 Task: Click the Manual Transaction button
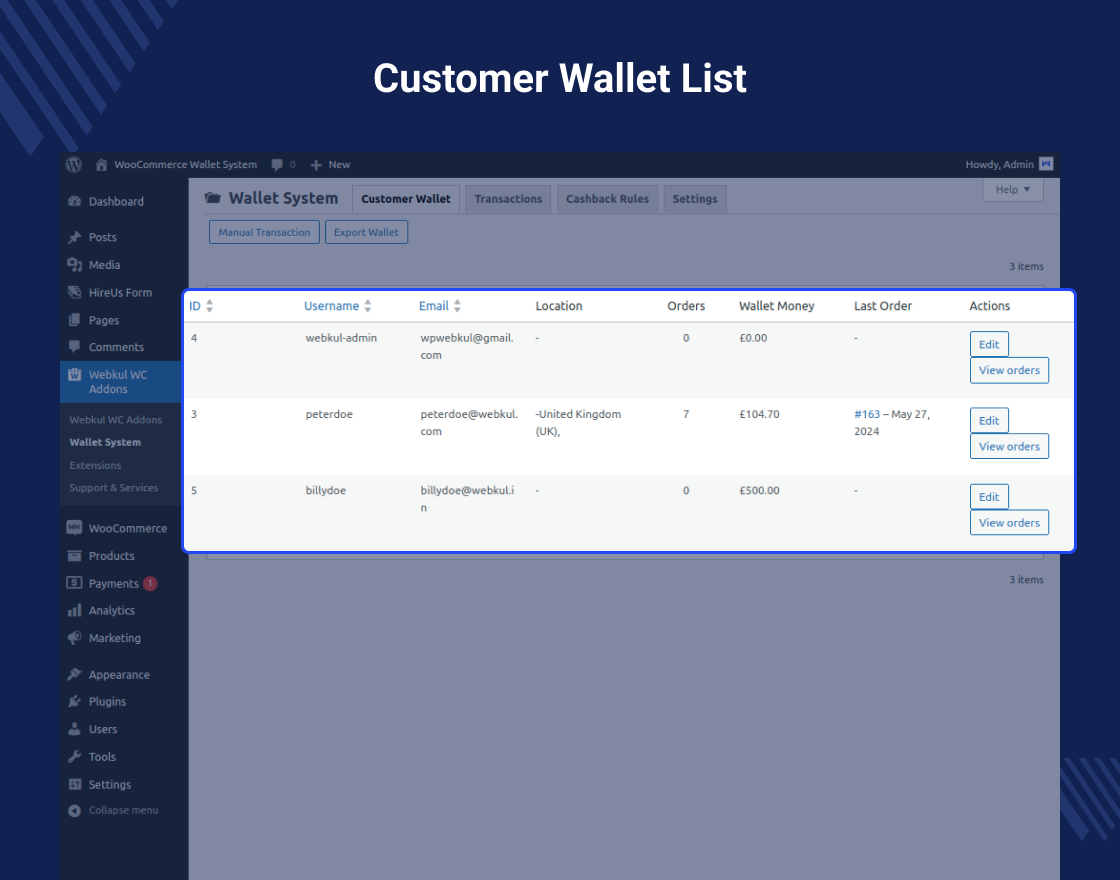[x=263, y=231]
